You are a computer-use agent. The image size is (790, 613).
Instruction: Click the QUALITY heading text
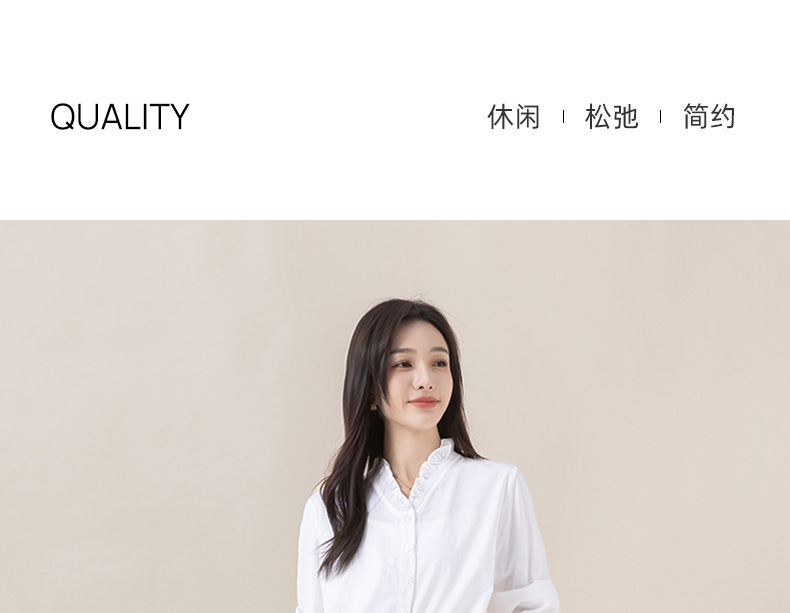coord(119,116)
